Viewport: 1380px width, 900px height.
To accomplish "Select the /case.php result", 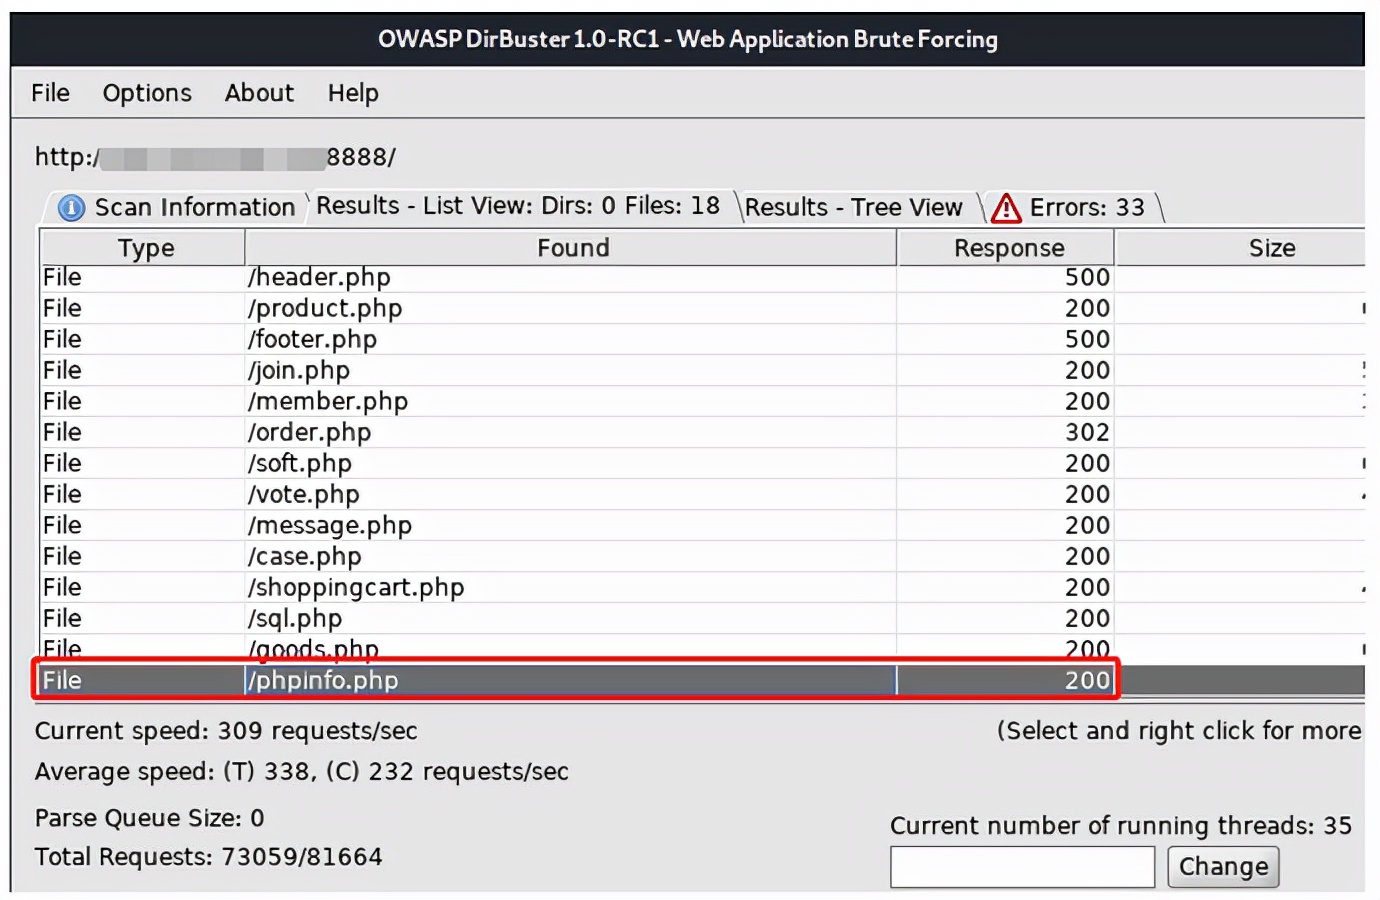I will pos(703,556).
